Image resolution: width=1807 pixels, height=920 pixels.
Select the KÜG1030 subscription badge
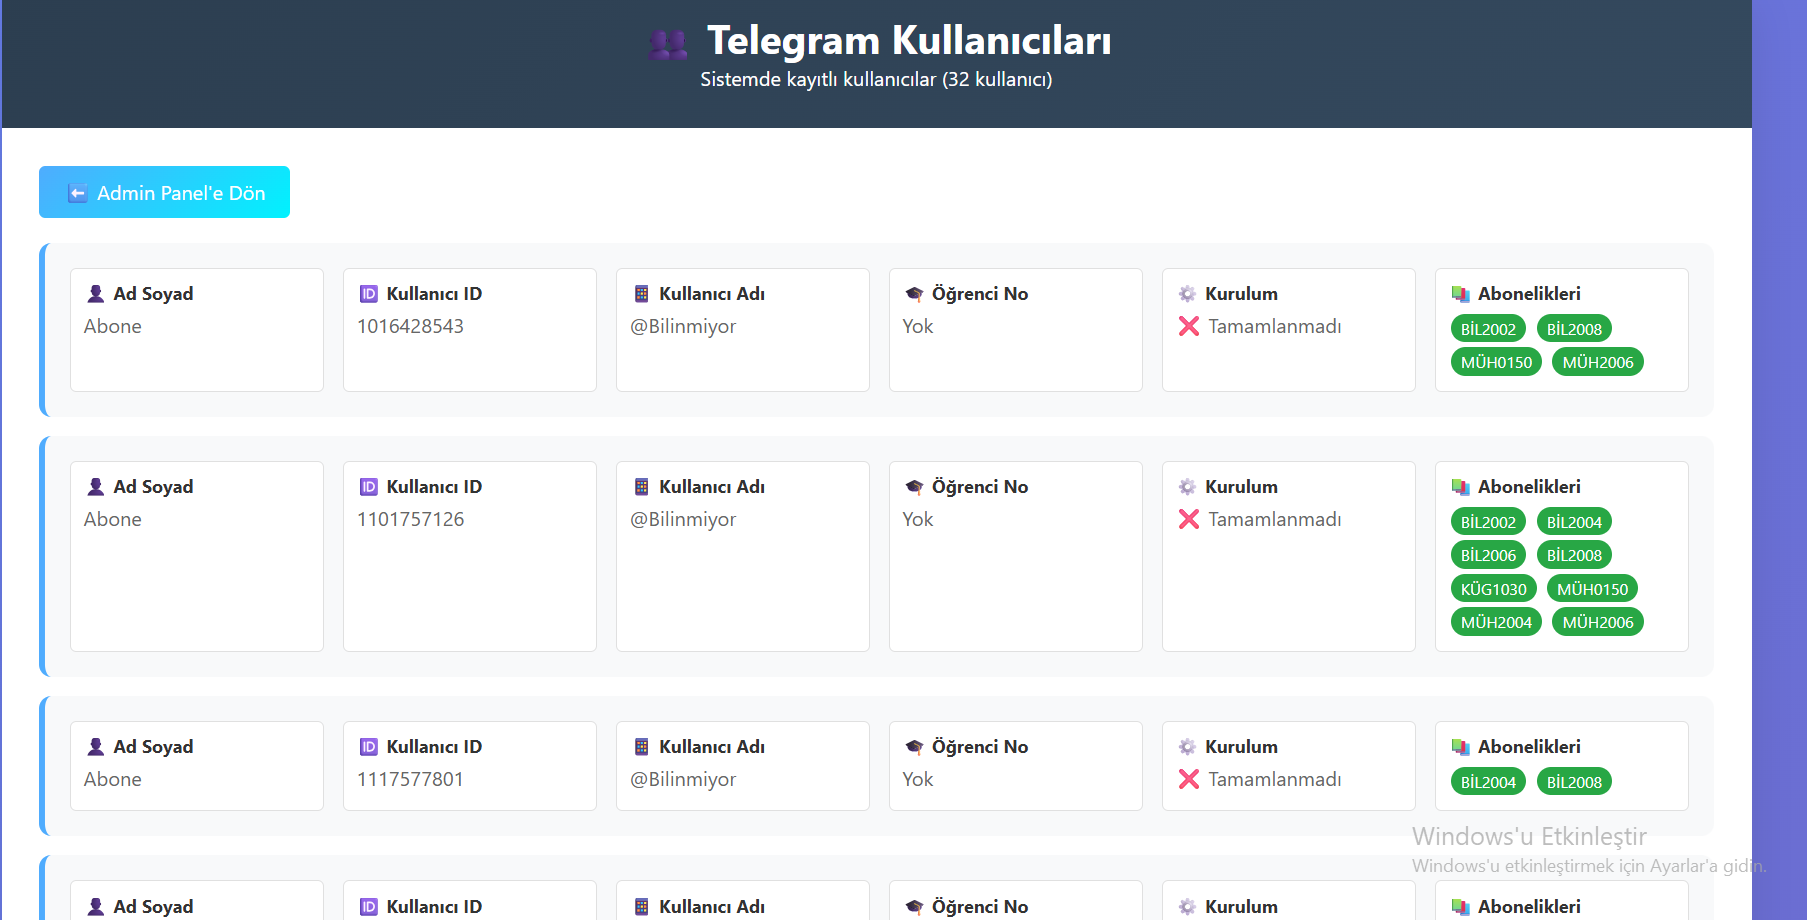click(x=1493, y=588)
